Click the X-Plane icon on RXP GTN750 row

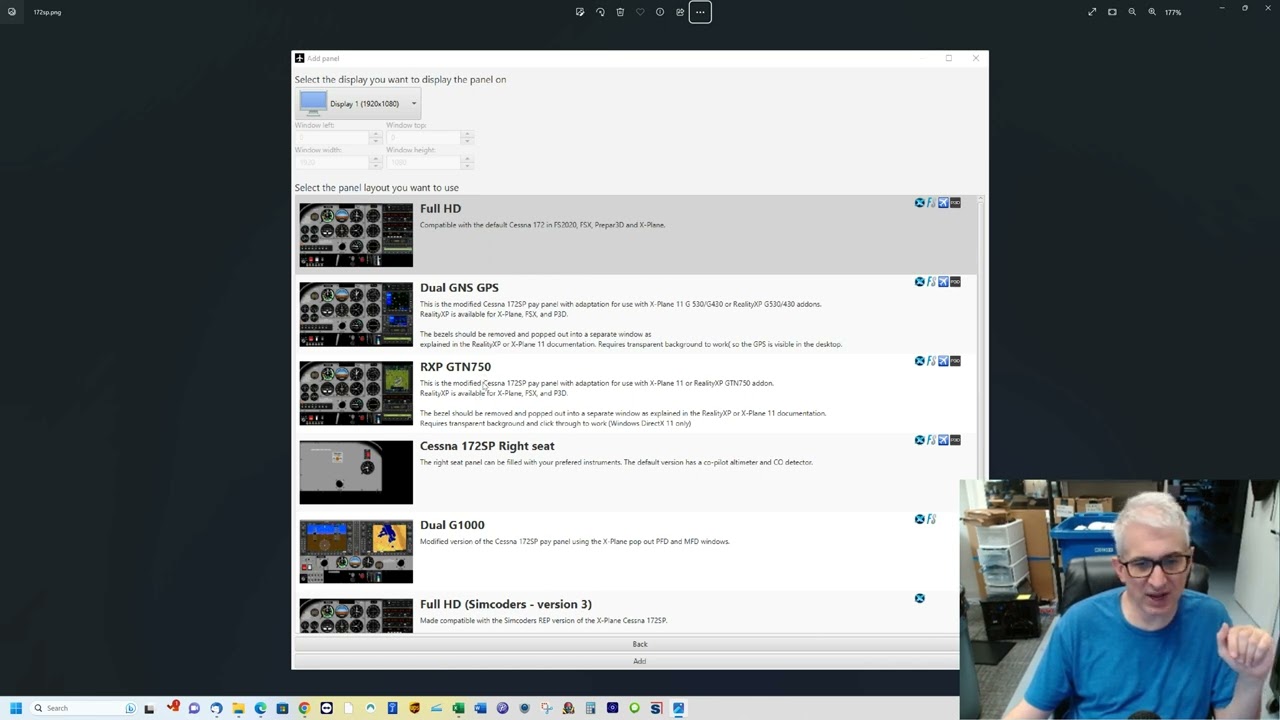pos(920,361)
